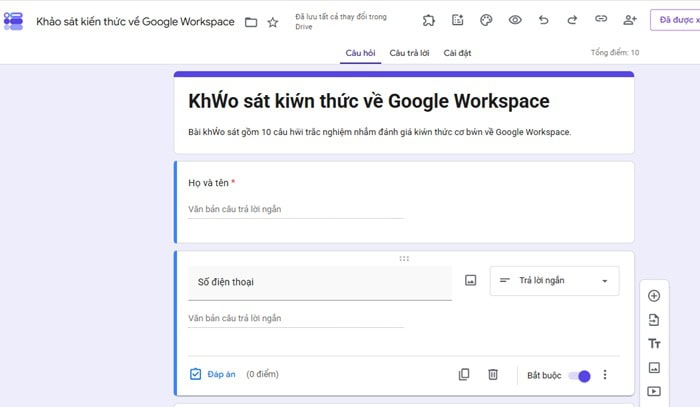Click the Họ và tên short answer field
The image size is (700, 407).
(x=296, y=209)
